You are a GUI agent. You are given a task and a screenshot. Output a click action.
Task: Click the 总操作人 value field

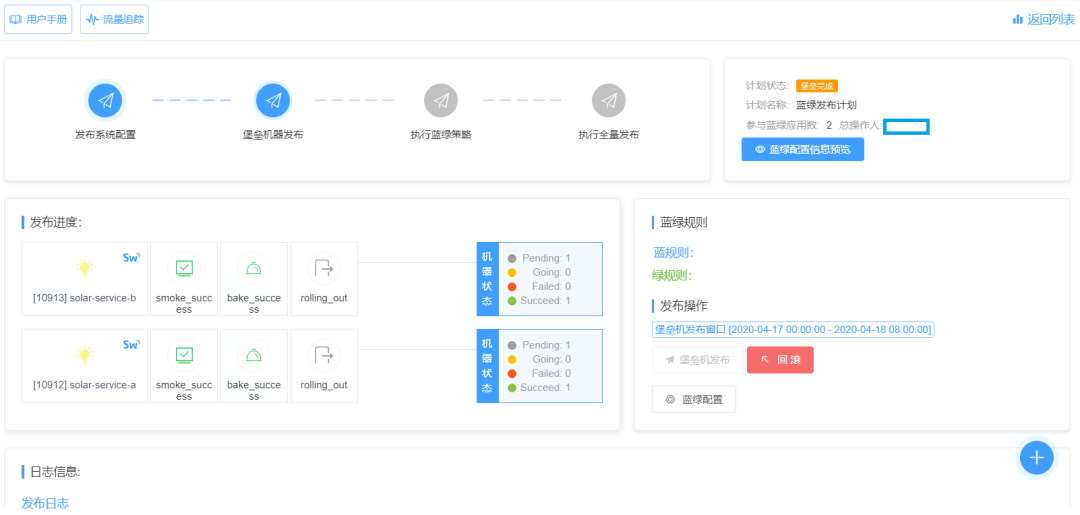coord(906,126)
